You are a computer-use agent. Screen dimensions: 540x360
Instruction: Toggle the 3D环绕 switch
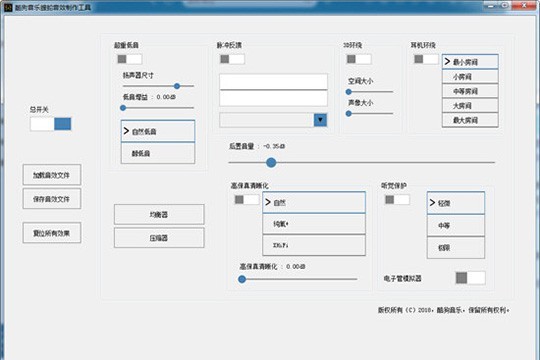tap(359, 59)
